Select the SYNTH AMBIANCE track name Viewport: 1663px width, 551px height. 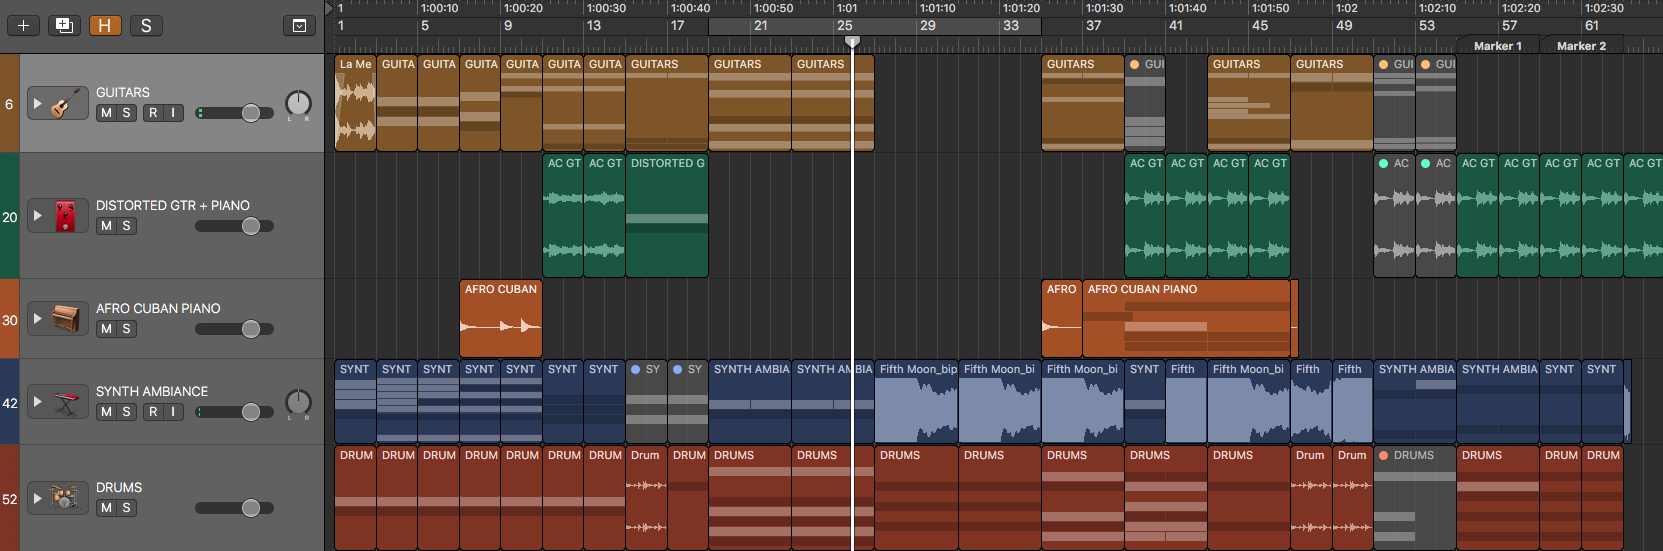tap(152, 391)
